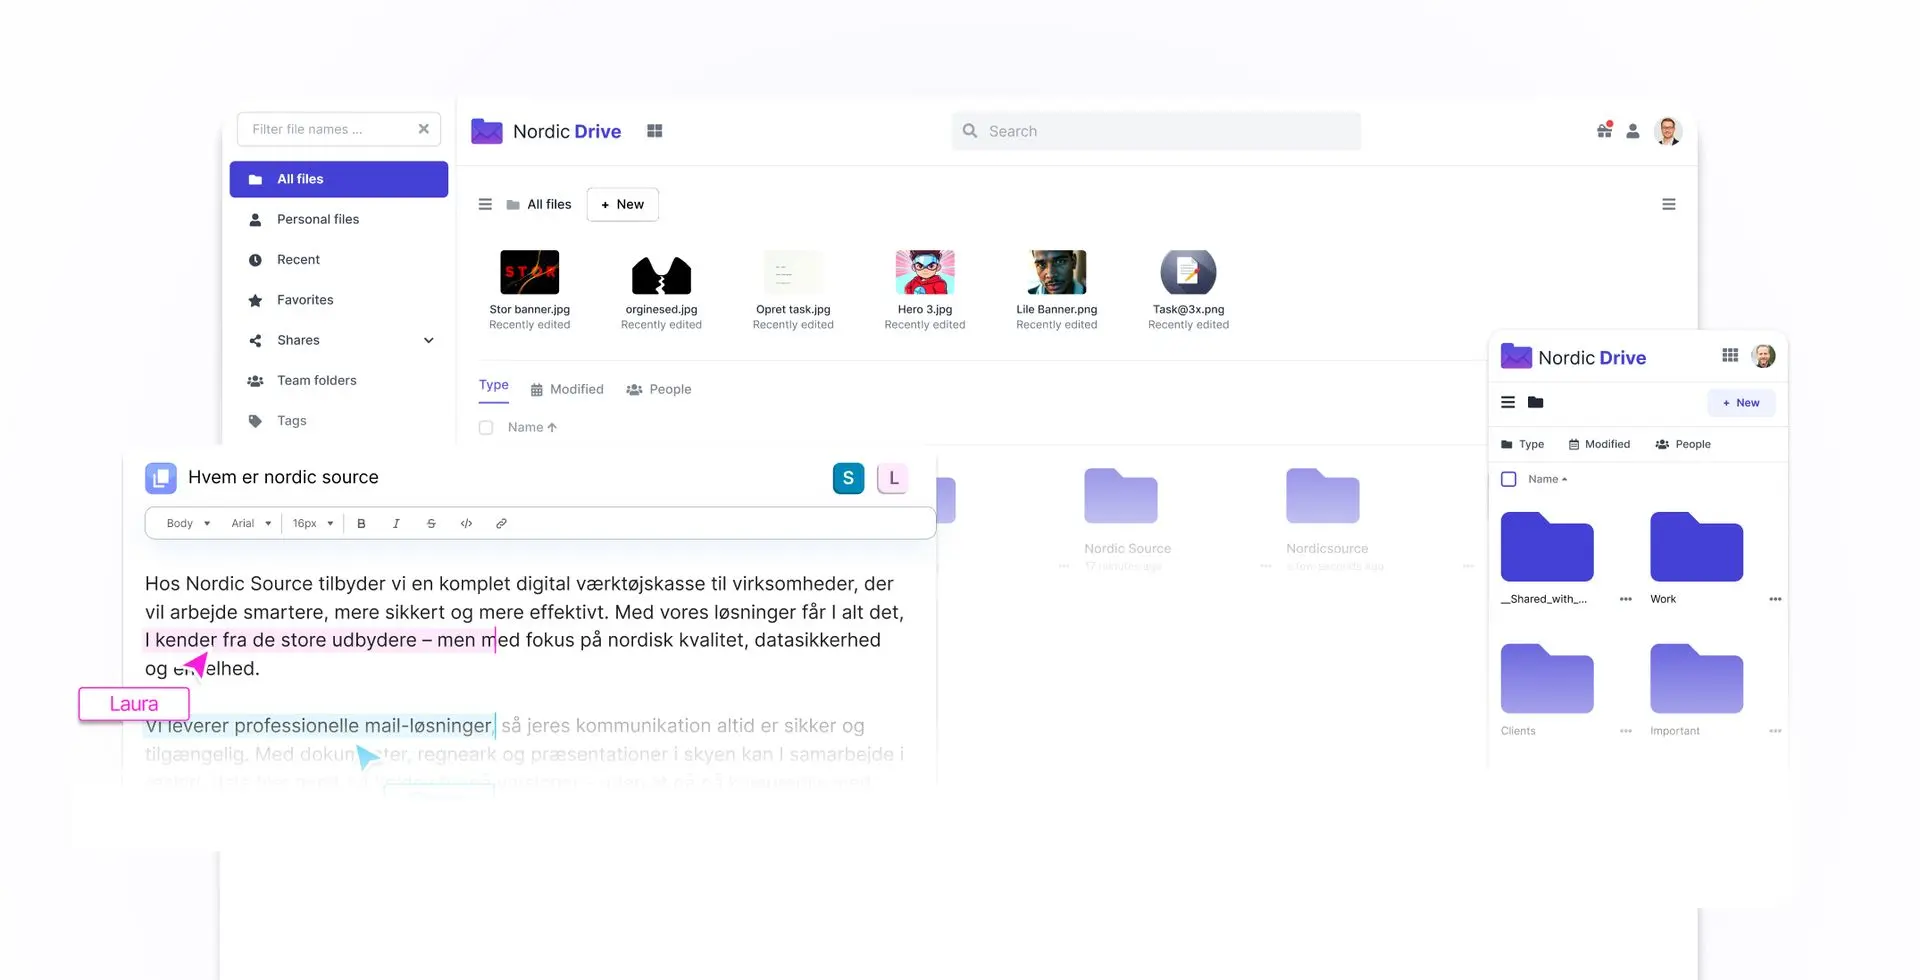Sort by Name column in main window
The width and height of the screenshot is (1920, 980).
pos(532,427)
